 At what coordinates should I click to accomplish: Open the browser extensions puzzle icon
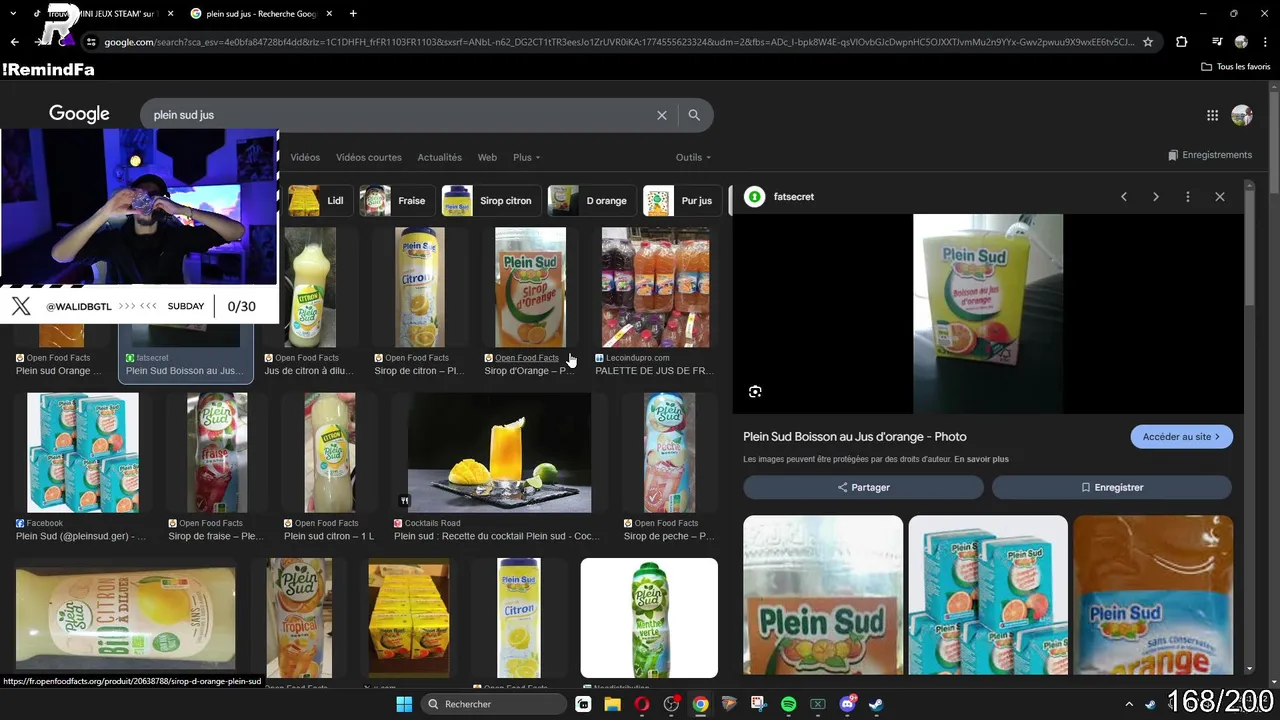[1181, 42]
